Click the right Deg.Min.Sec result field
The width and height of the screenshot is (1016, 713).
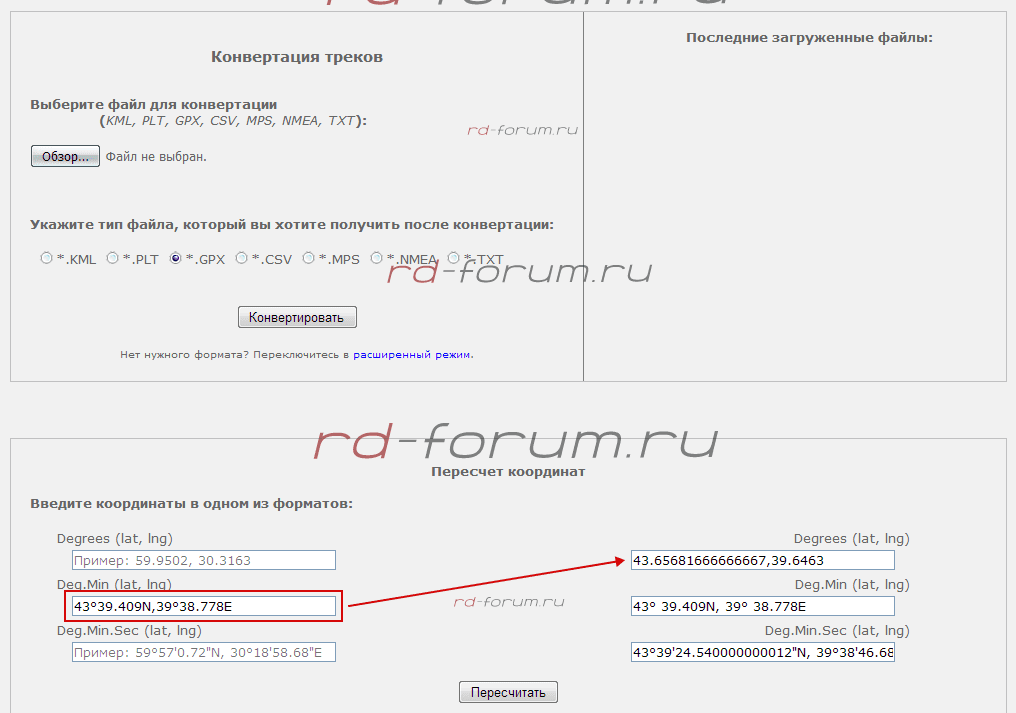tap(762, 652)
